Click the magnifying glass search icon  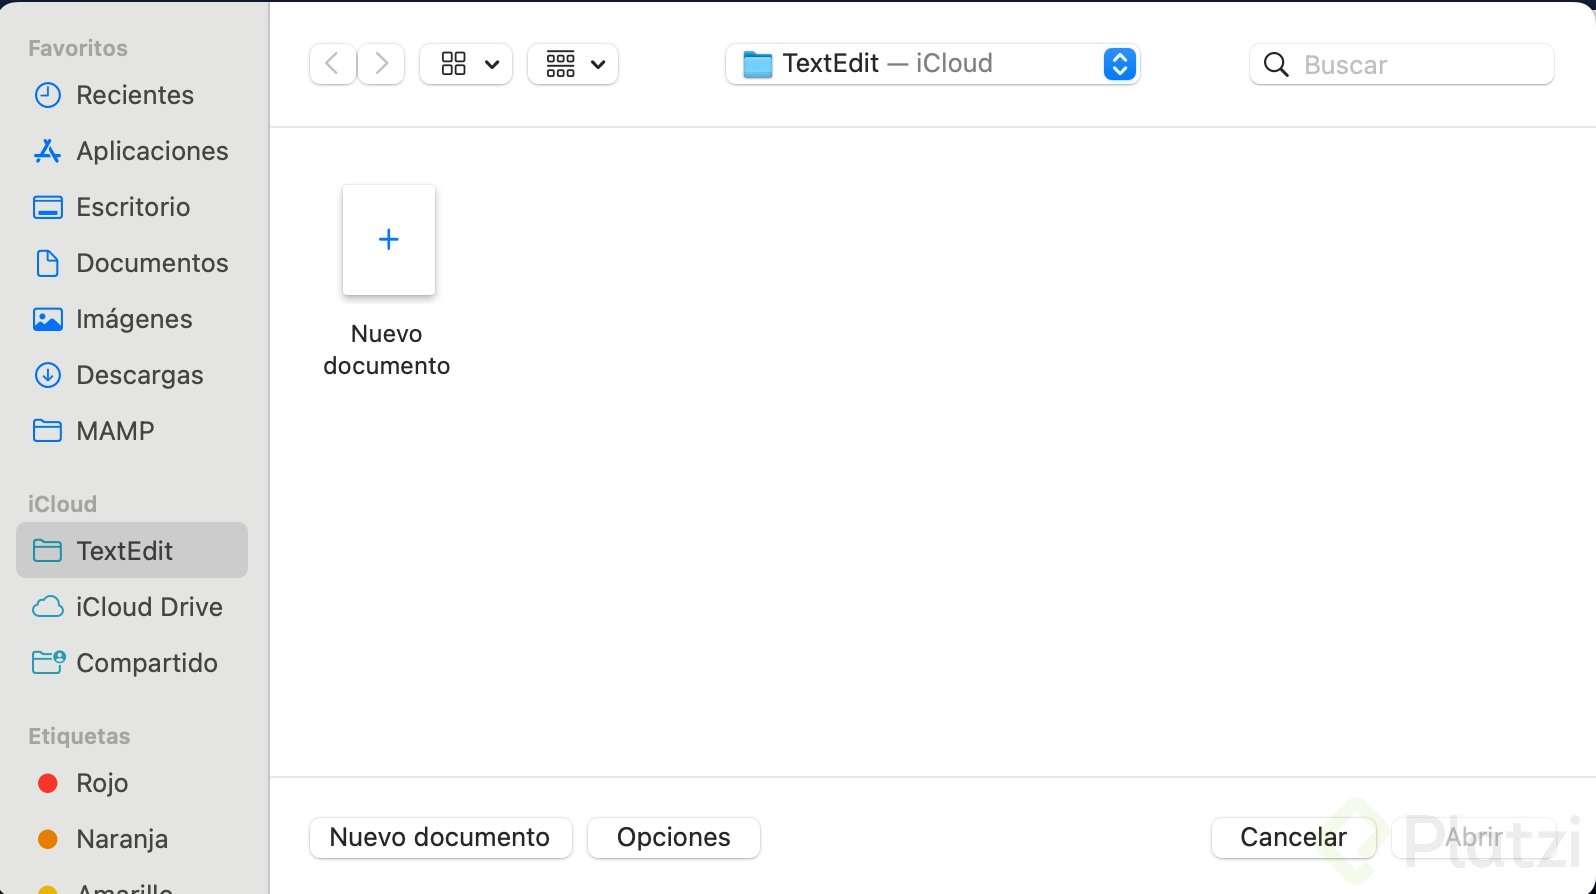point(1276,65)
